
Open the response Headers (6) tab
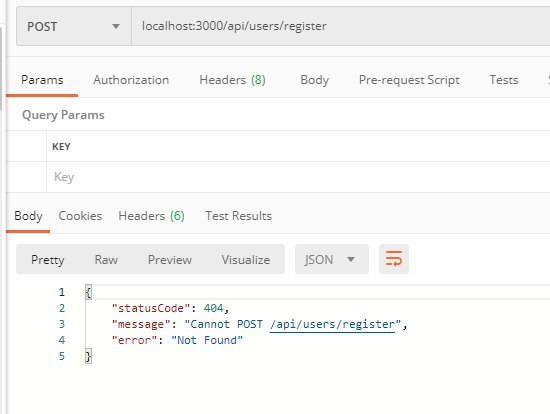point(152,216)
